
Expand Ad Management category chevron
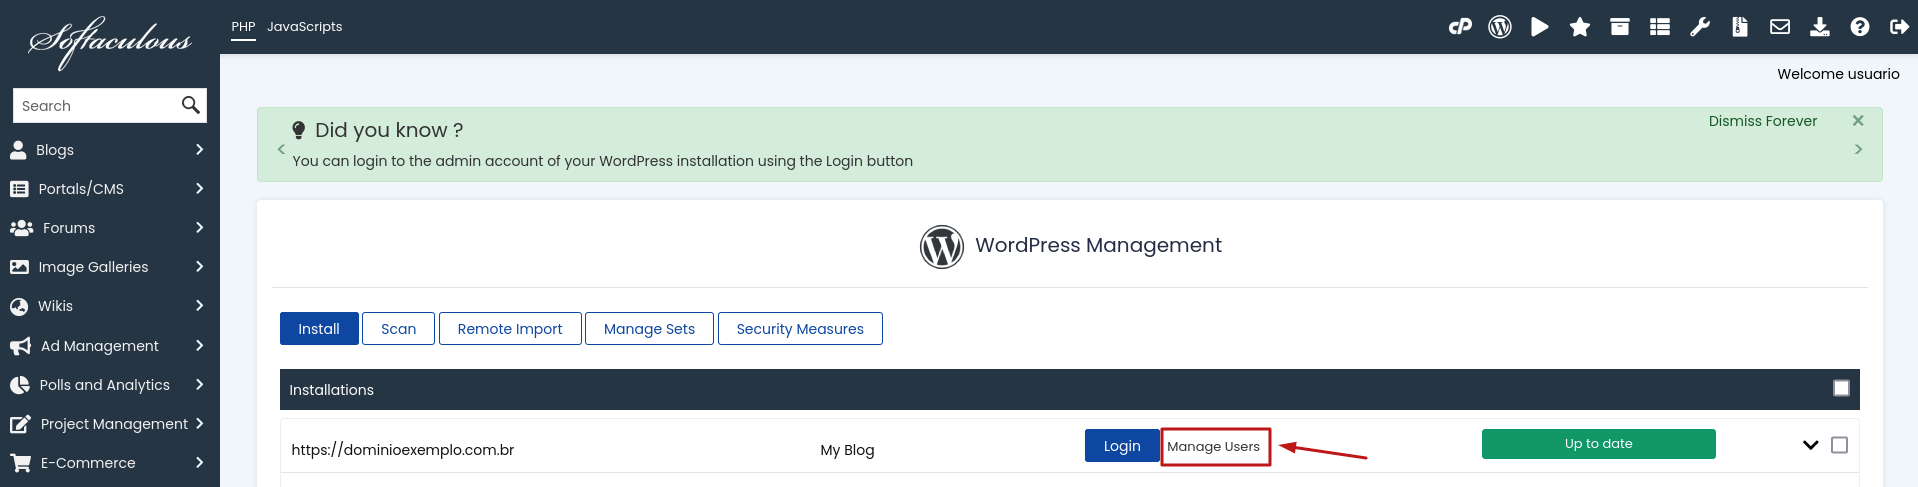[199, 346]
